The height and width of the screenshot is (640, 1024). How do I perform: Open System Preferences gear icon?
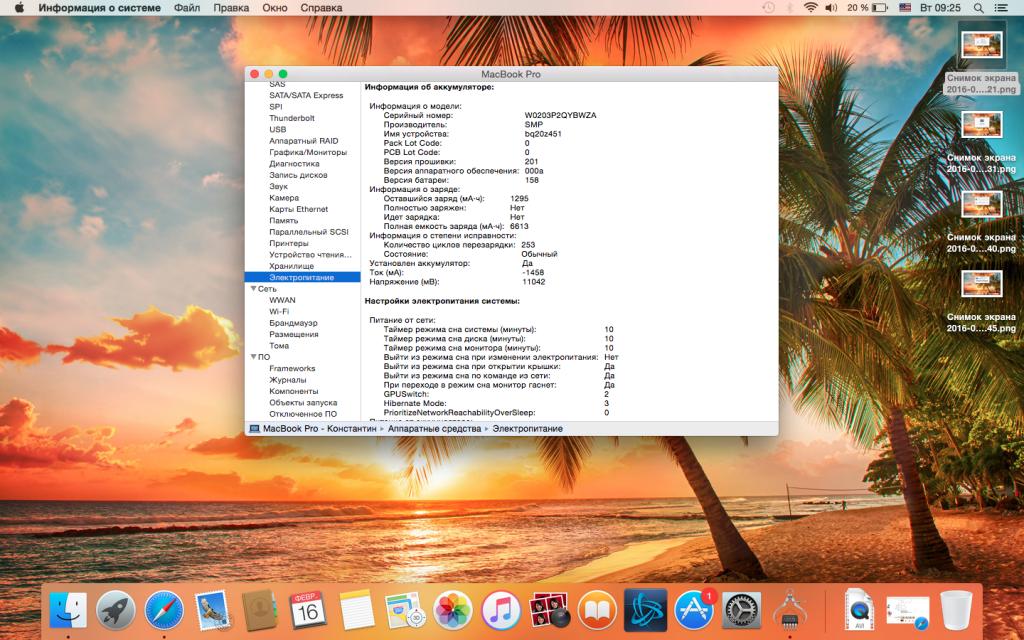[x=741, y=611]
